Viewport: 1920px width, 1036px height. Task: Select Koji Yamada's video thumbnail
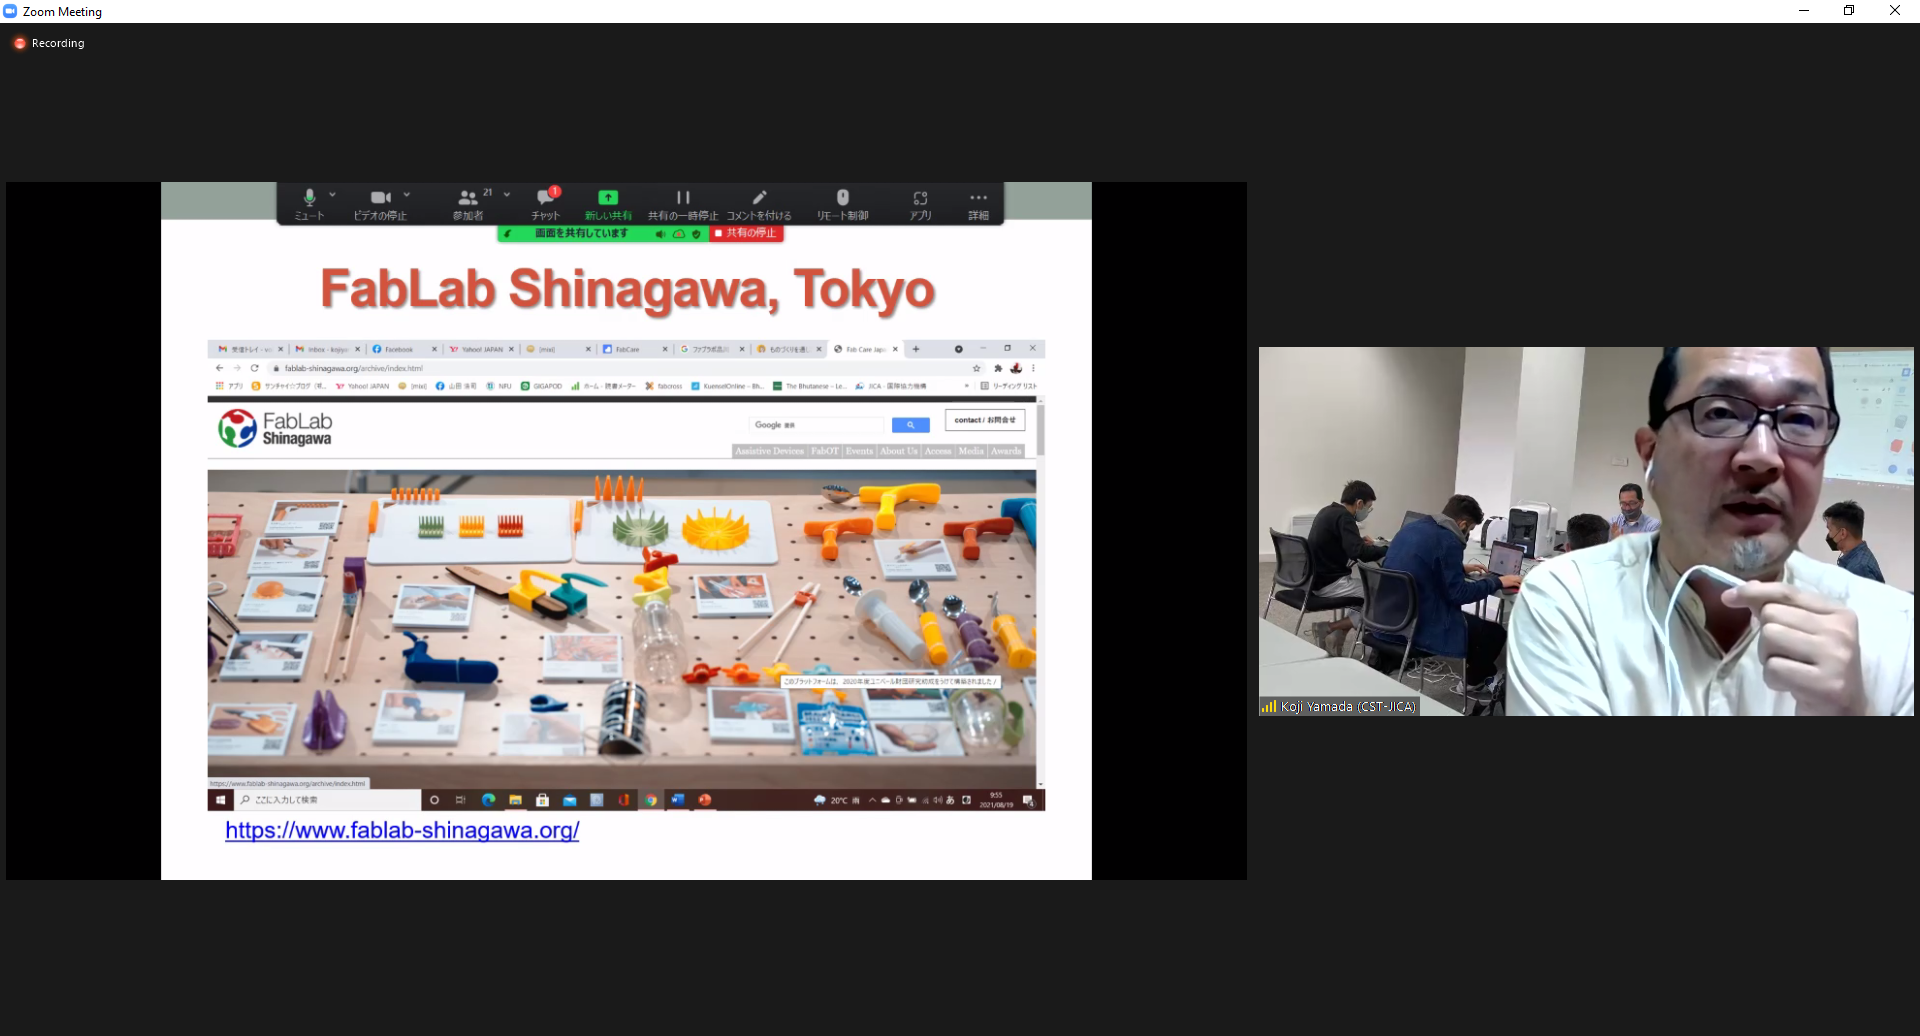[1586, 531]
